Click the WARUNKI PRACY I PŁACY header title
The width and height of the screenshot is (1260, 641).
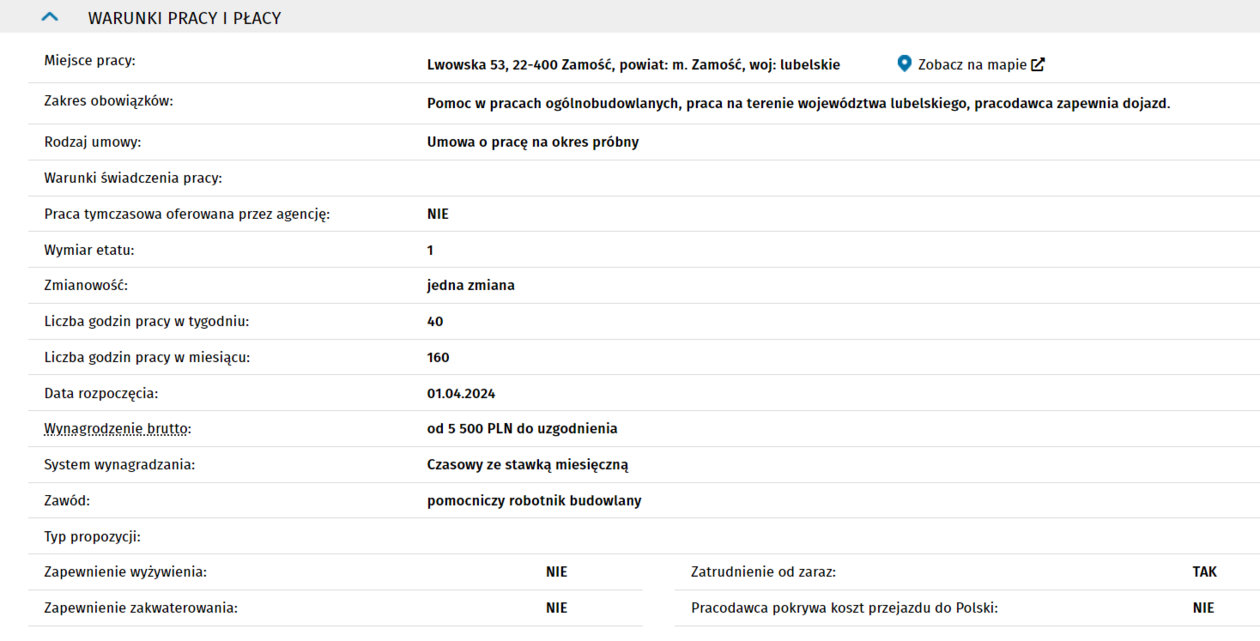click(x=184, y=18)
